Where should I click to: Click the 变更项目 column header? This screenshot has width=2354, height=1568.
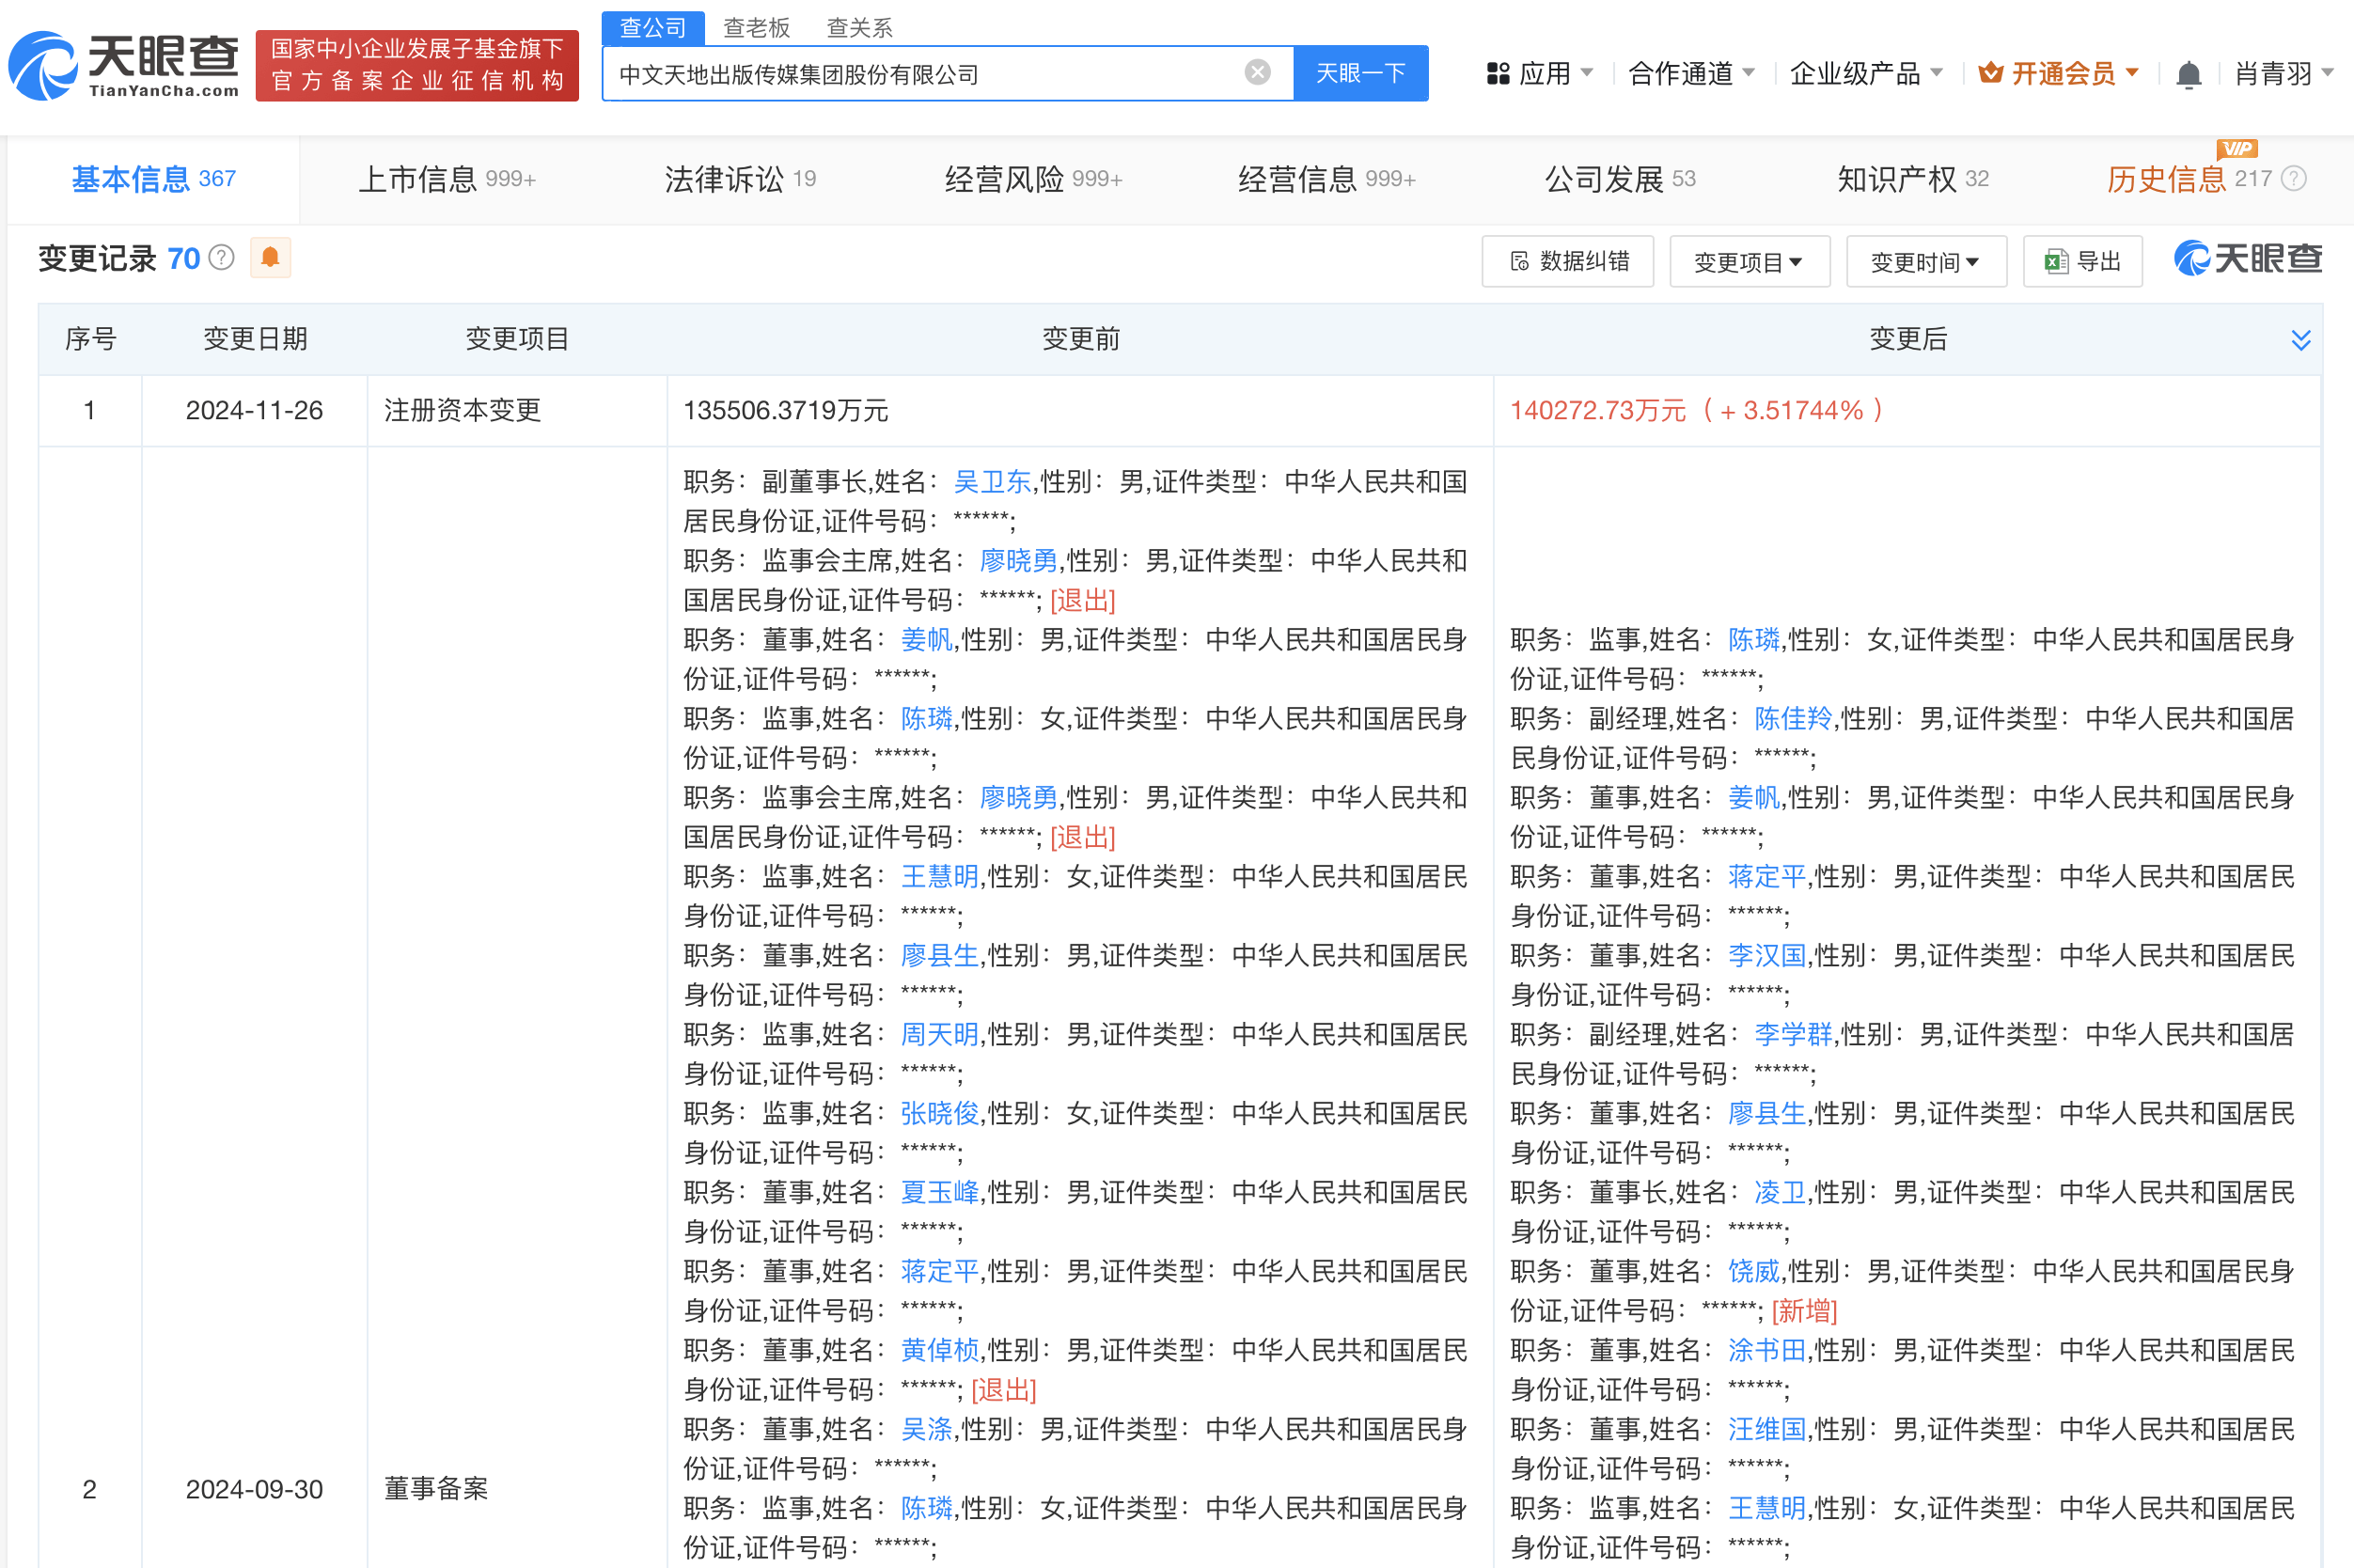click(517, 340)
